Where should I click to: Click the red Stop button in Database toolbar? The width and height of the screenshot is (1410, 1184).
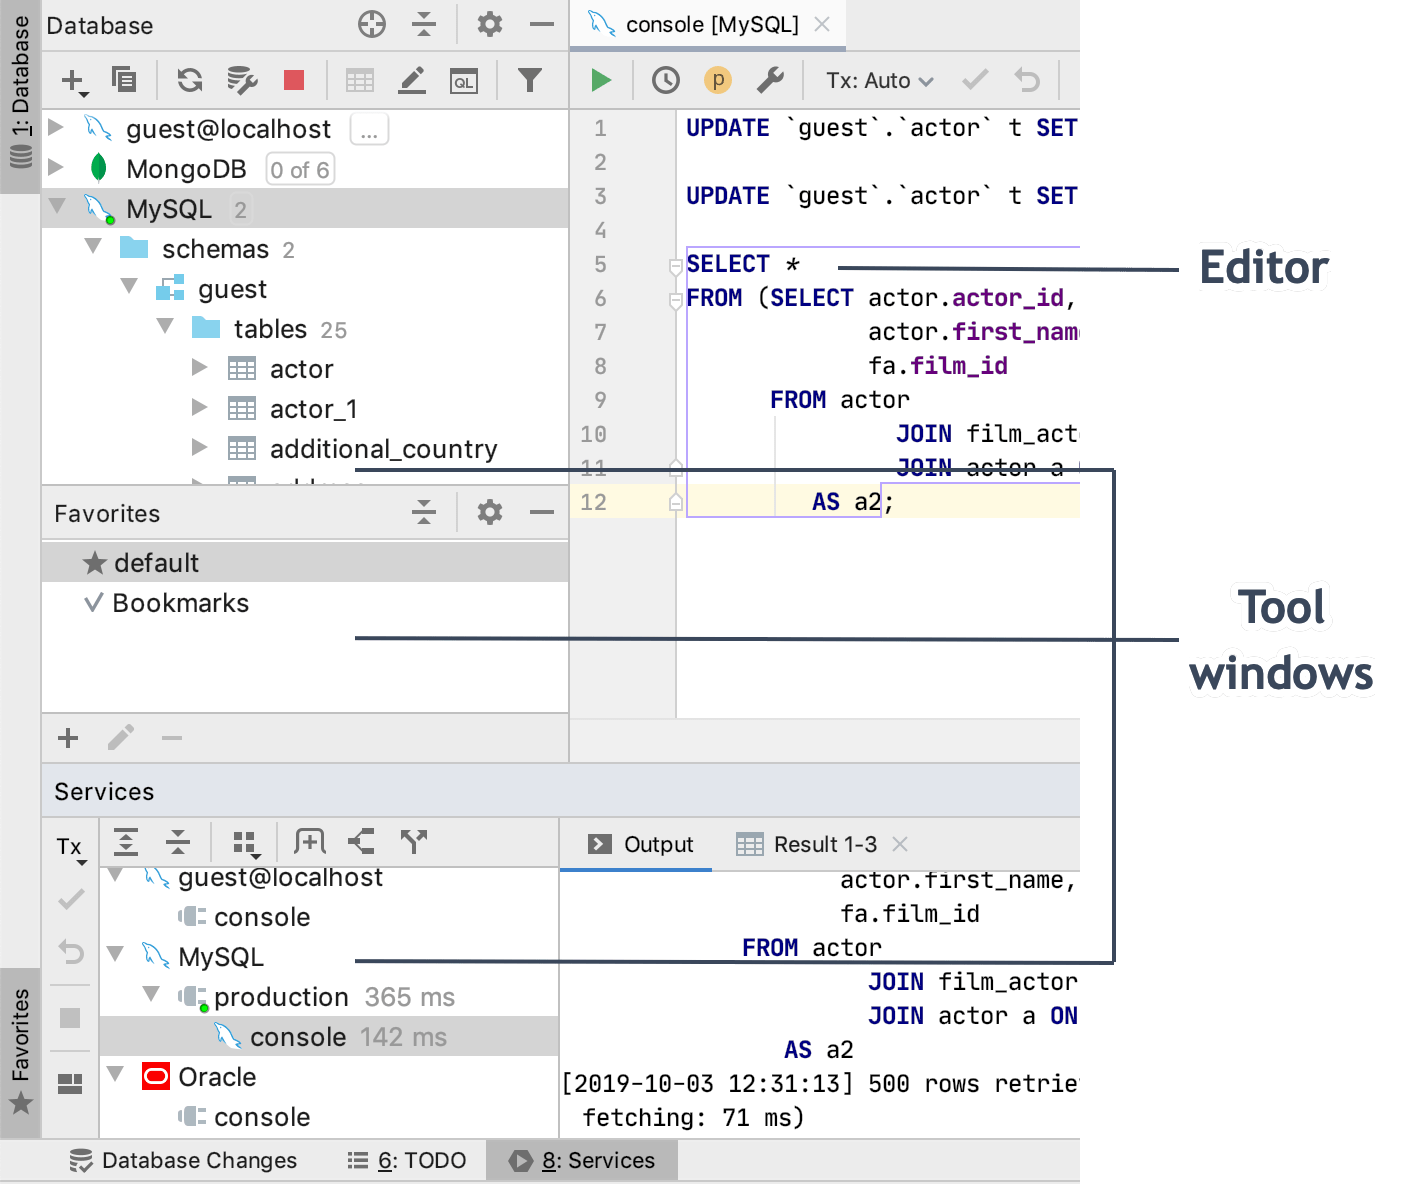[294, 80]
